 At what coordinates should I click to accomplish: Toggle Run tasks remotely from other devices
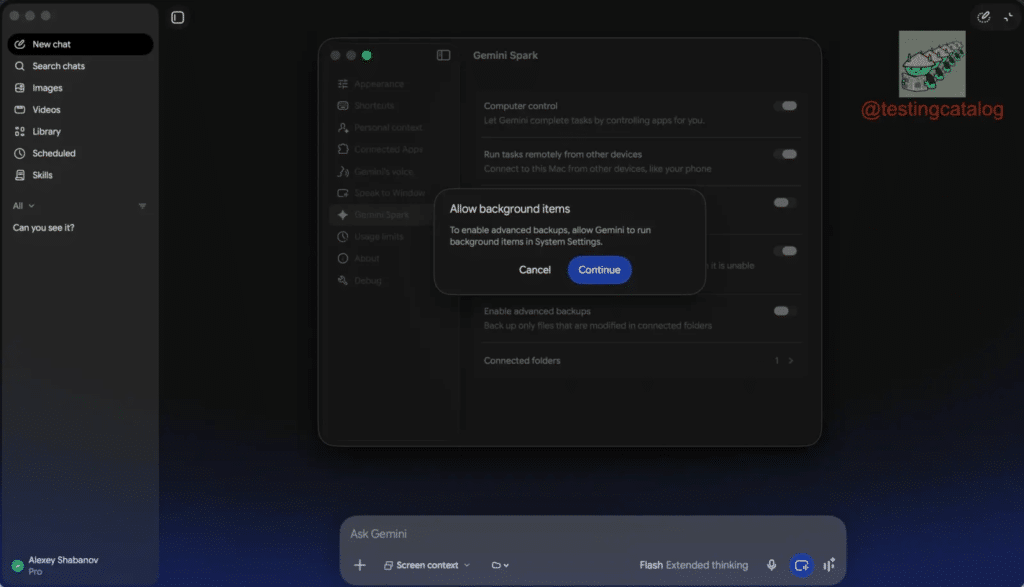(x=785, y=154)
